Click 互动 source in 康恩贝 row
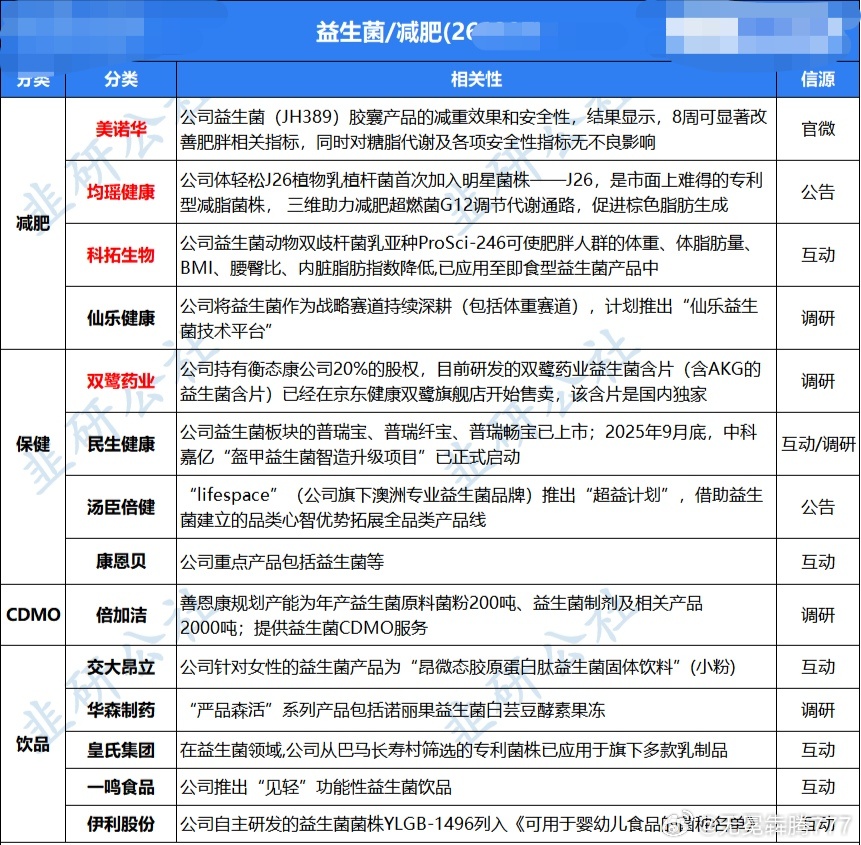The image size is (861, 845). point(818,561)
